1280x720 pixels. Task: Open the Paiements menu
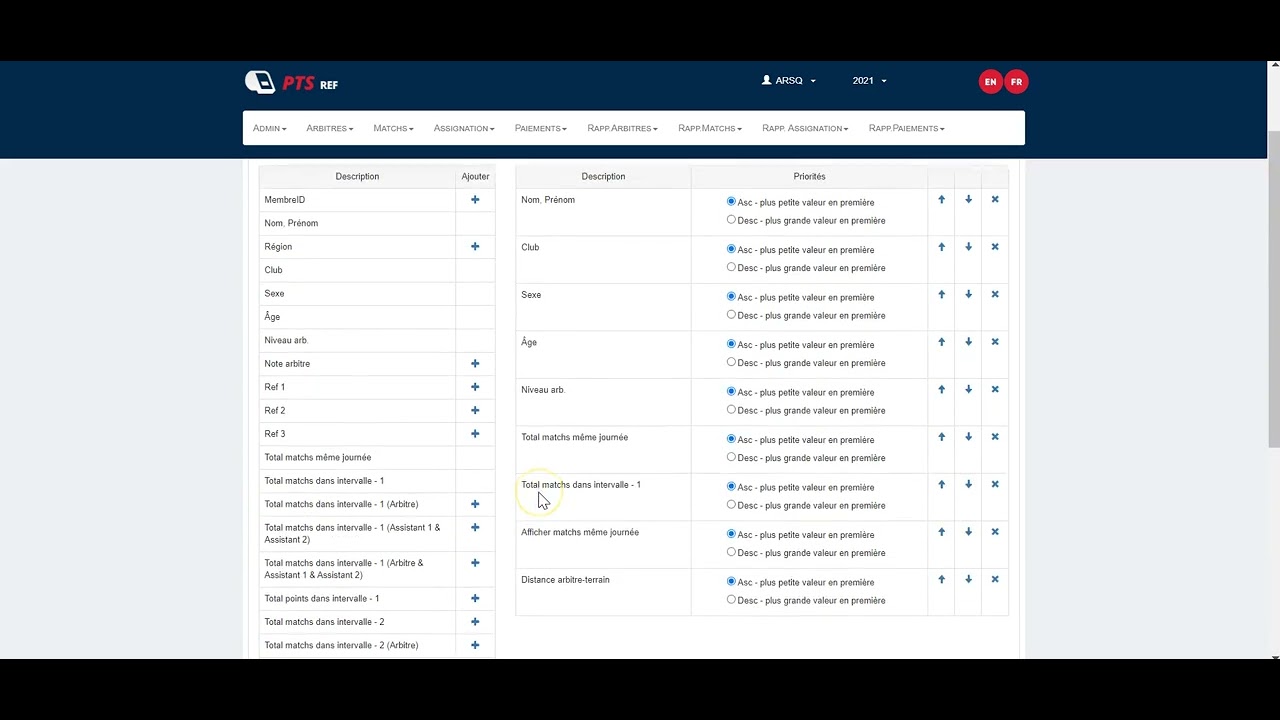541,128
